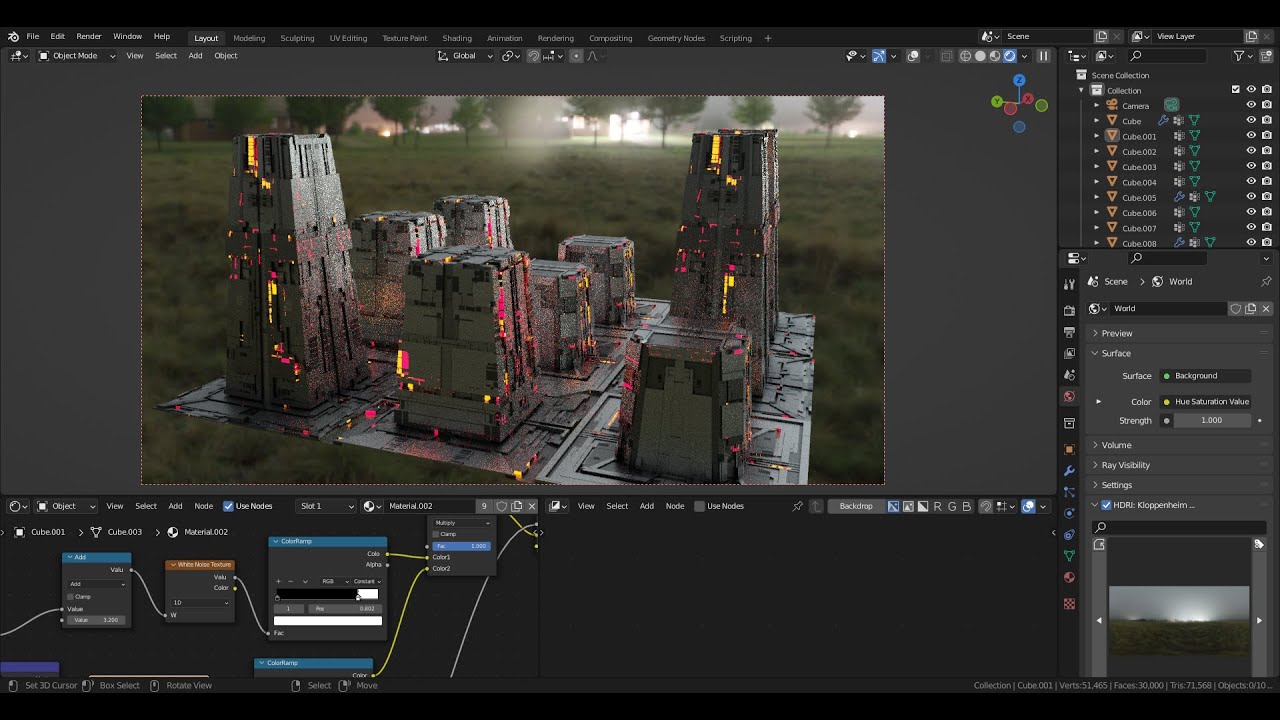Select wireframe viewport shading mode
The width and height of the screenshot is (1280, 720).
(965, 56)
